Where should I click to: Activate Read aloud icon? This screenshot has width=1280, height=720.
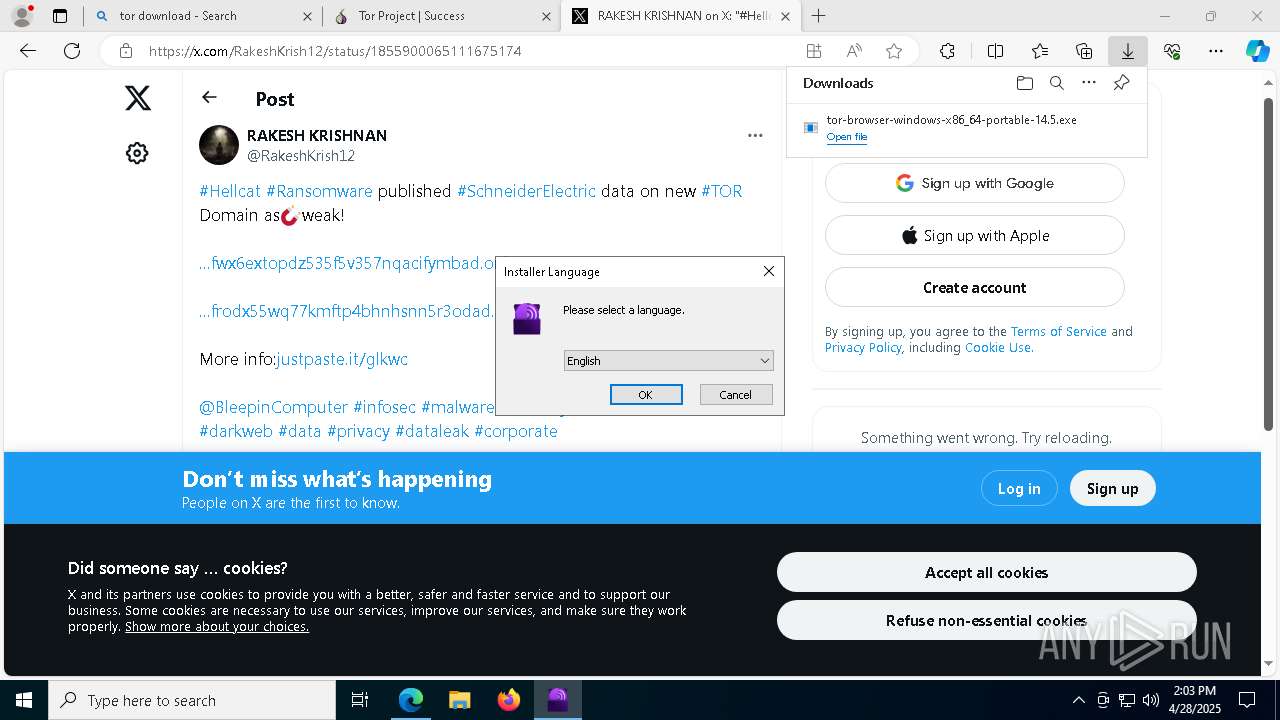click(854, 51)
